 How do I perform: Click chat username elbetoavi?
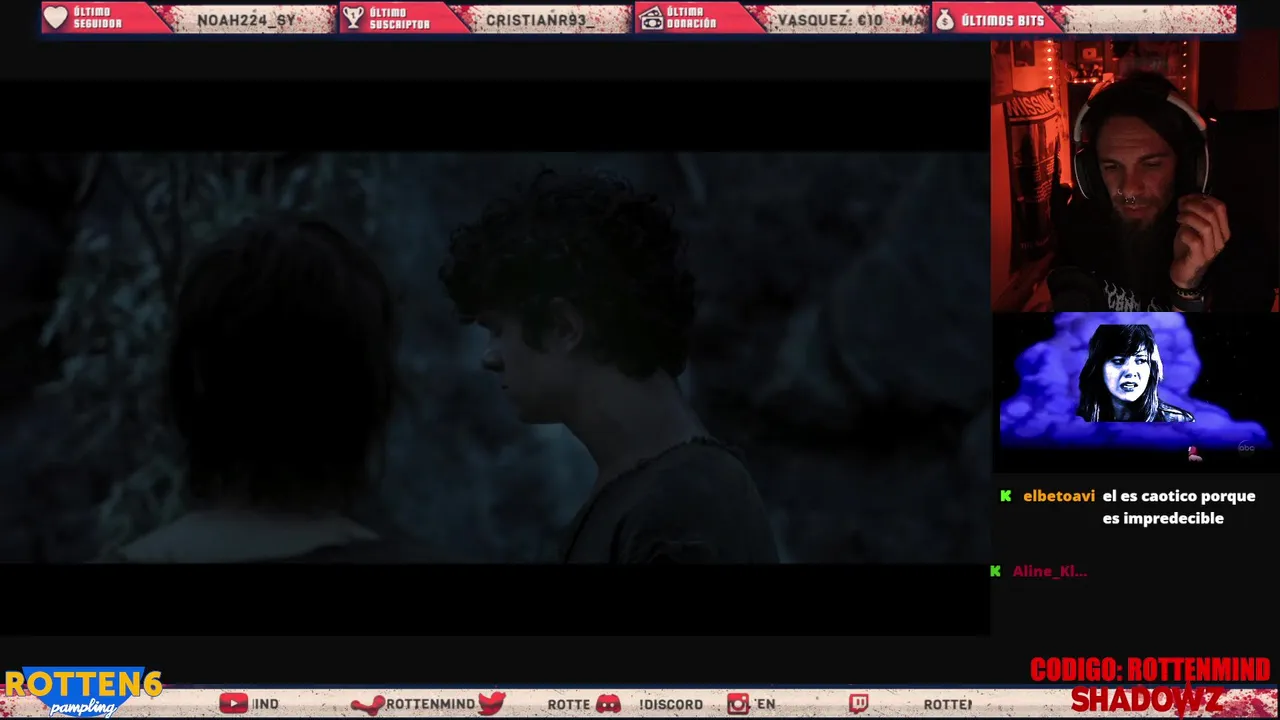coord(1059,496)
